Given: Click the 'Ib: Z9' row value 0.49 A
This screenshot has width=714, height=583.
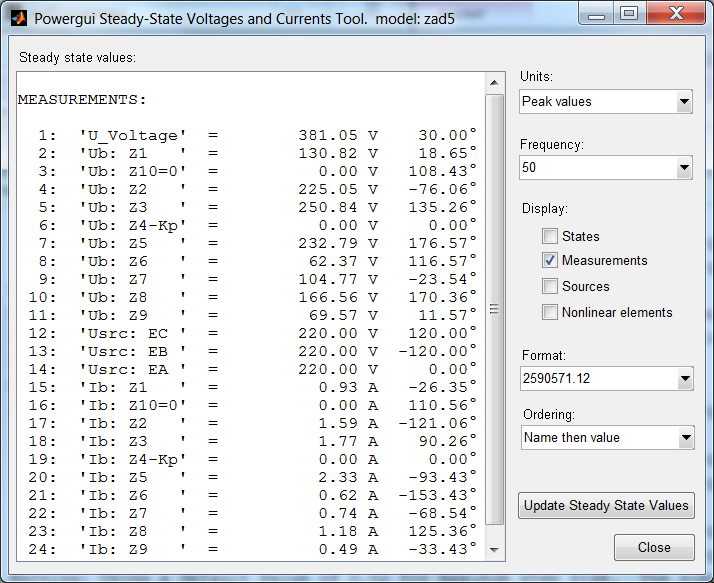Looking at the screenshot, I should tap(348, 549).
